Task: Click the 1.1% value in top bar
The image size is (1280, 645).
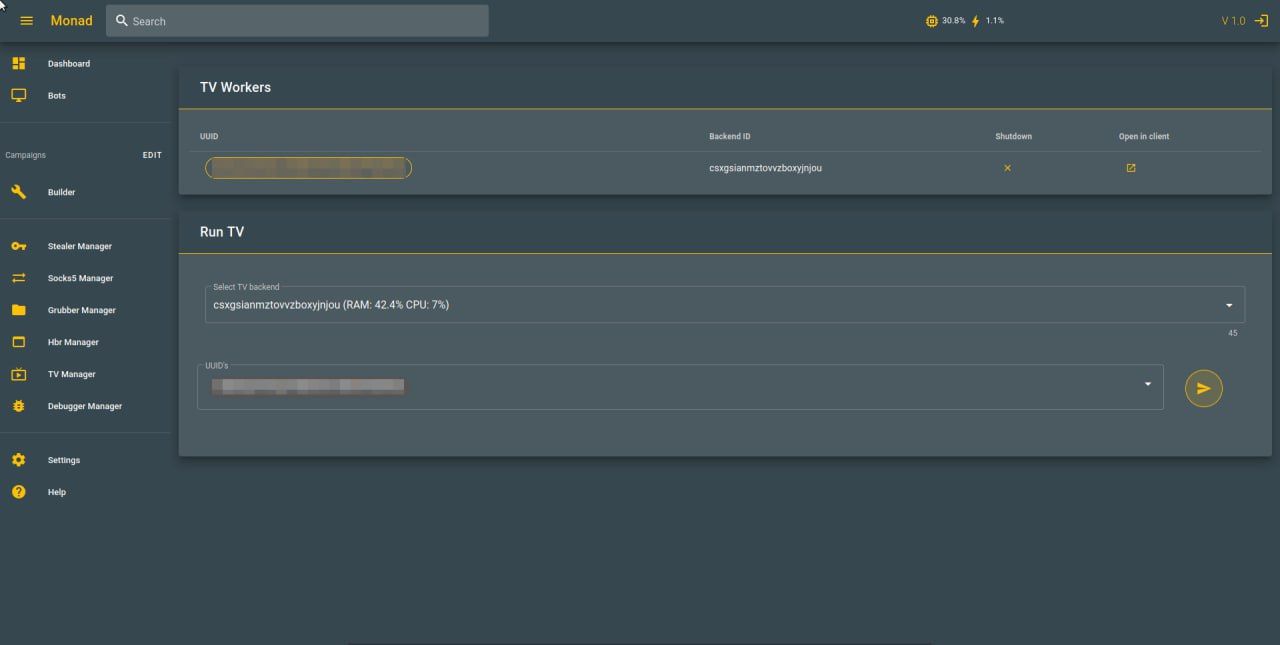Action: [994, 21]
